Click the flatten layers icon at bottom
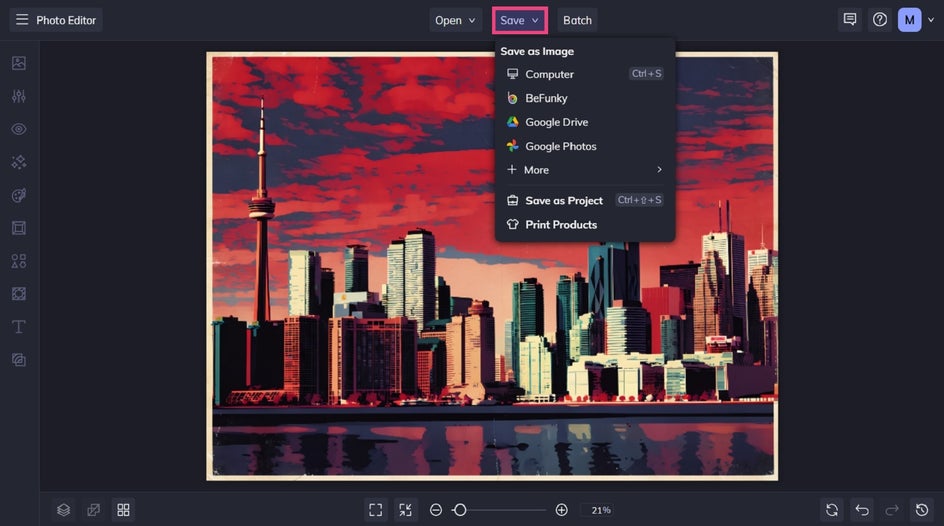This screenshot has height=526, width=944. tap(93, 510)
